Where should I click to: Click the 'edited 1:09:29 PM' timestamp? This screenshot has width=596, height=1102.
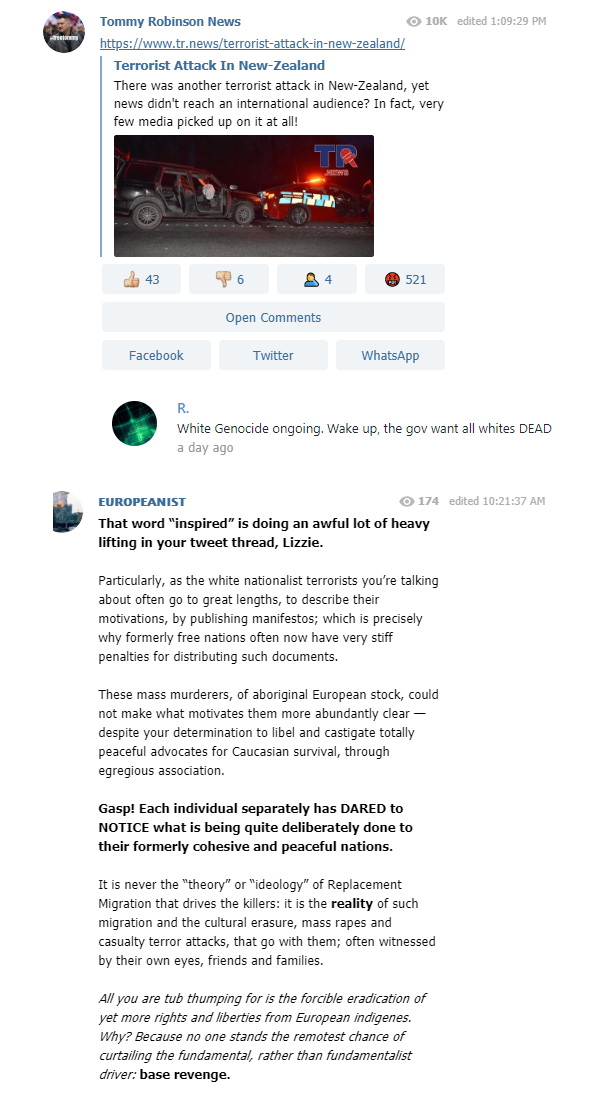501,21
